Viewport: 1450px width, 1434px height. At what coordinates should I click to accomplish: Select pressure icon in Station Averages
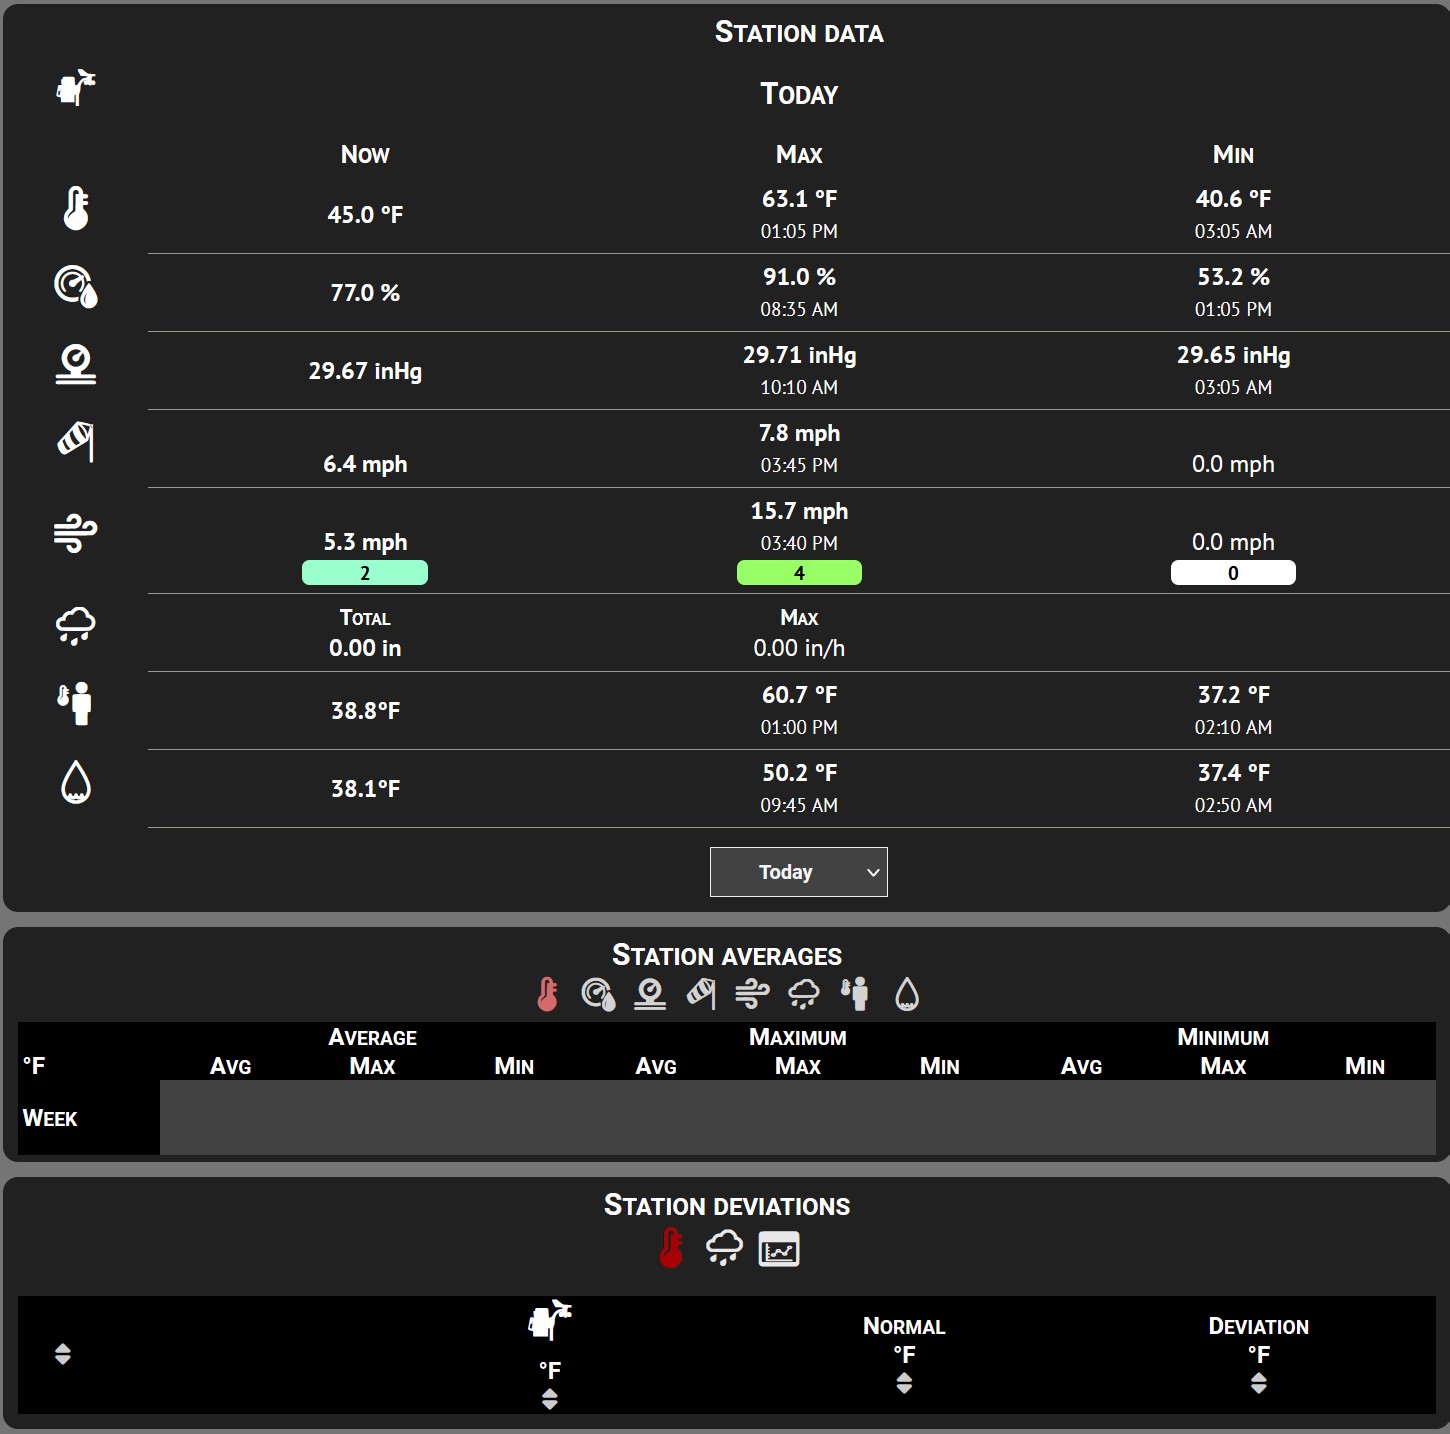(x=650, y=994)
